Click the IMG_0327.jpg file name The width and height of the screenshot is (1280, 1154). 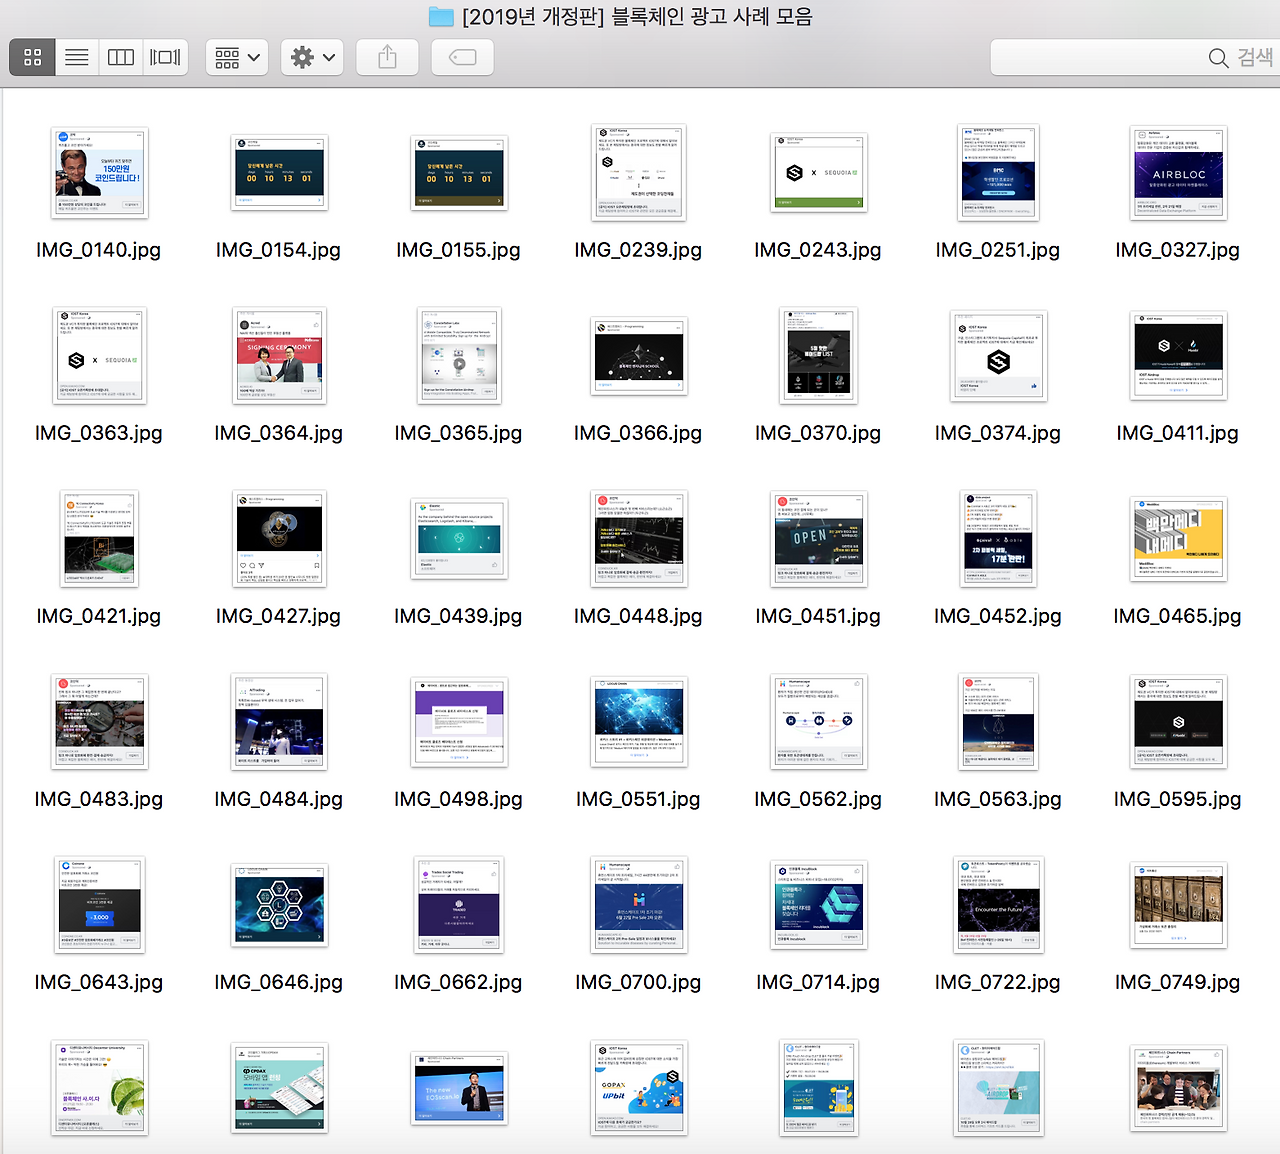(1178, 250)
